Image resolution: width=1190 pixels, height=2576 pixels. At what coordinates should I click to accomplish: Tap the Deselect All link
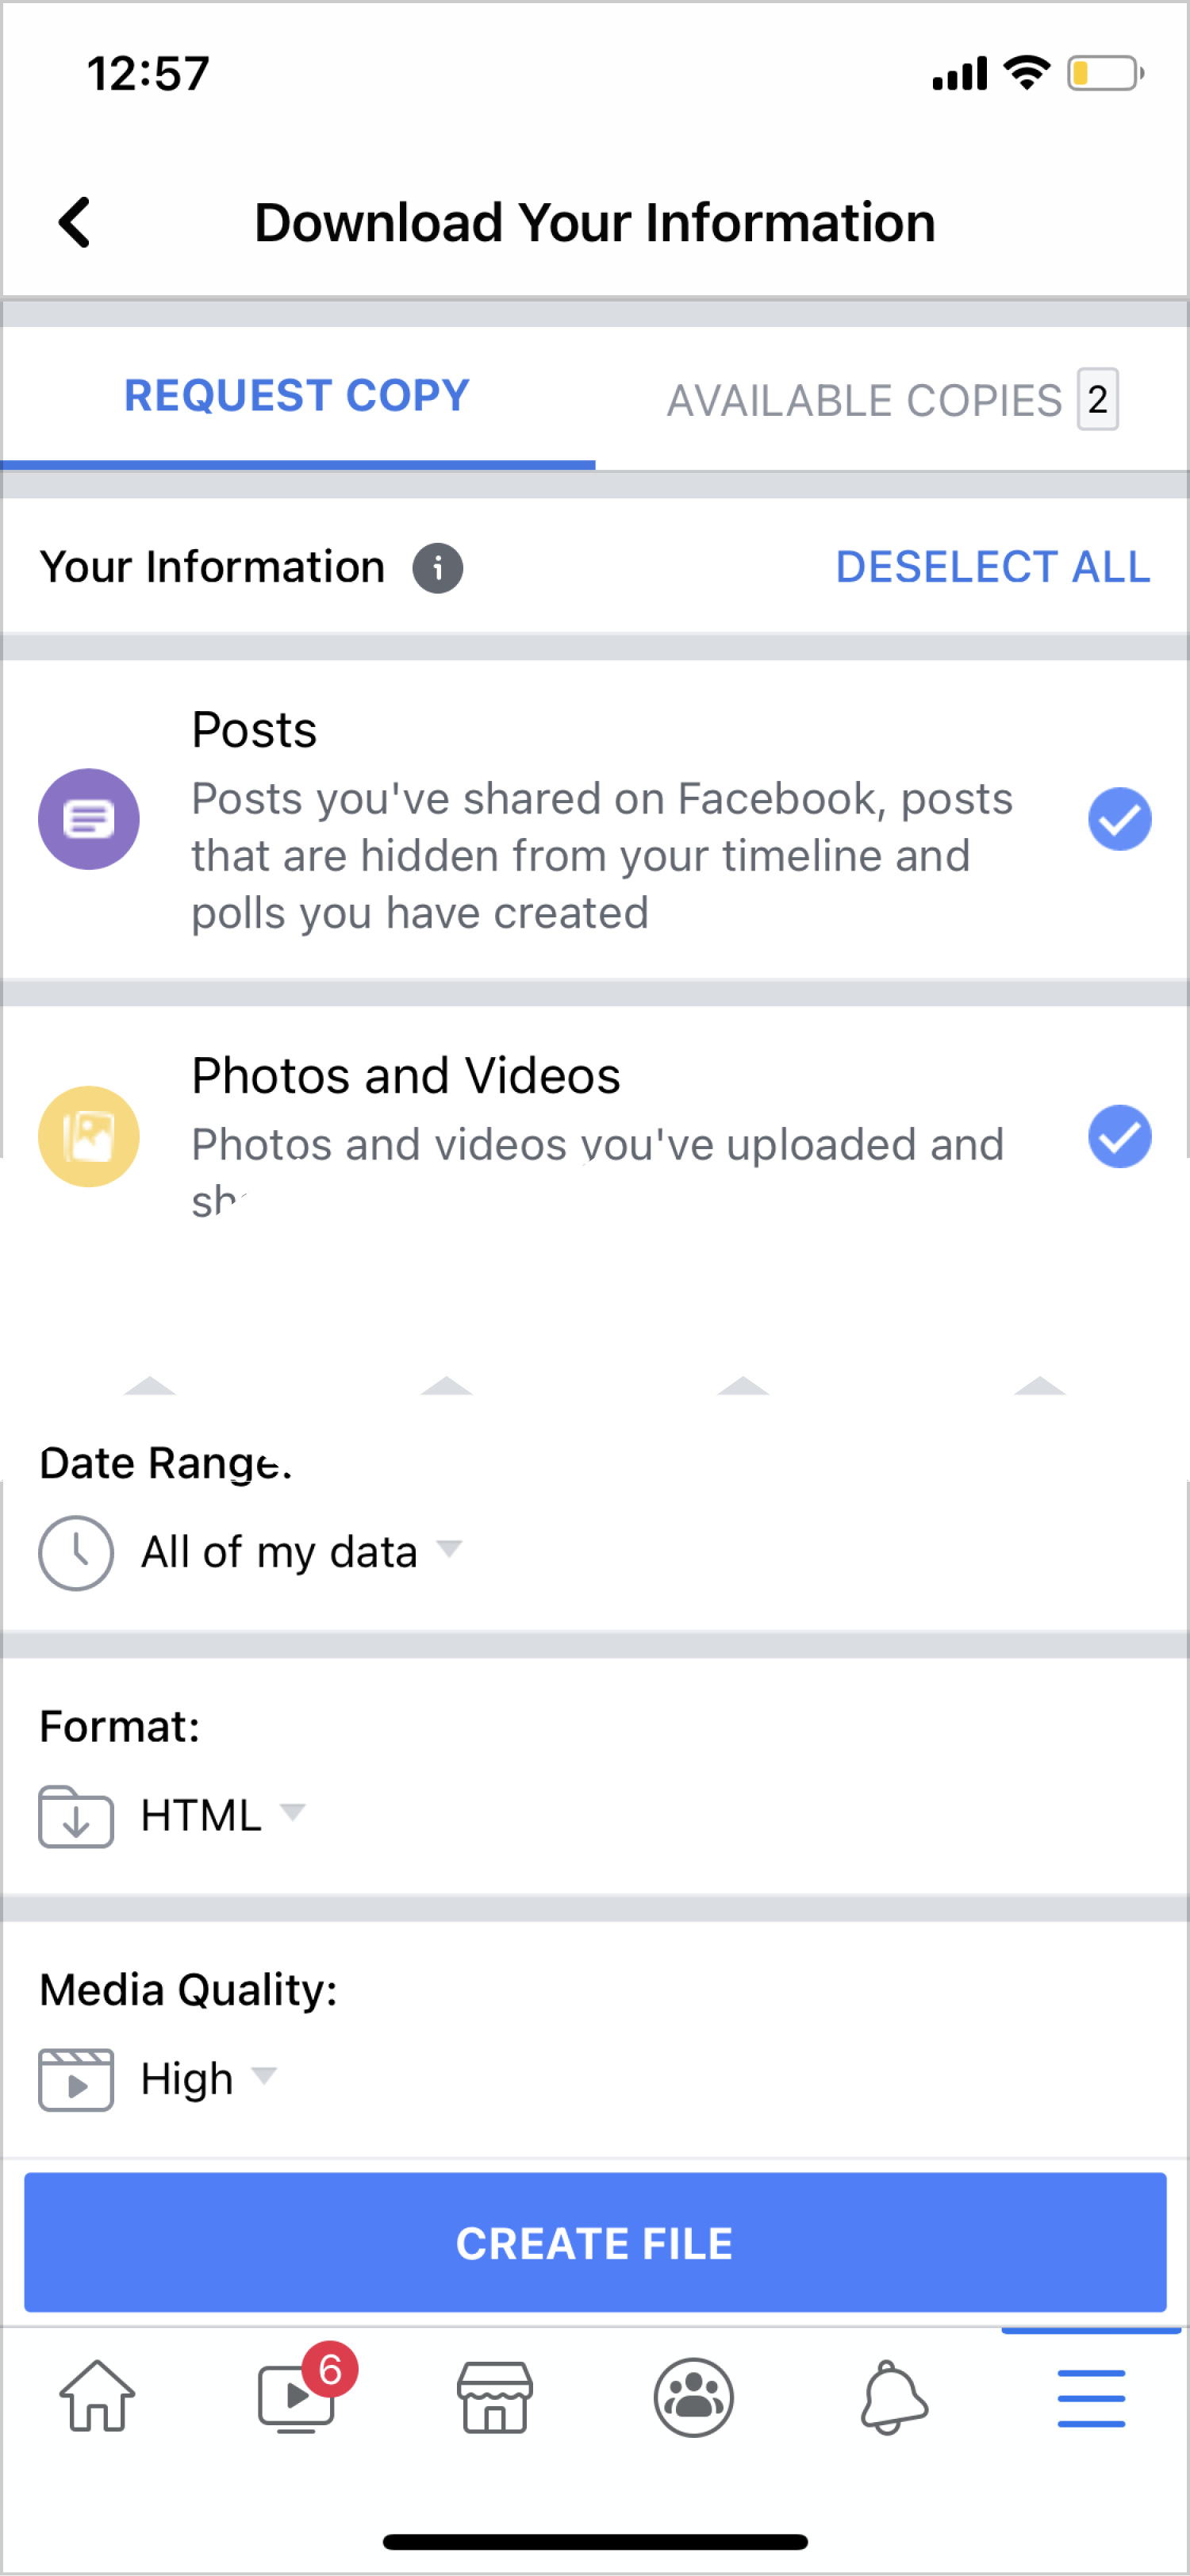coord(992,567)
